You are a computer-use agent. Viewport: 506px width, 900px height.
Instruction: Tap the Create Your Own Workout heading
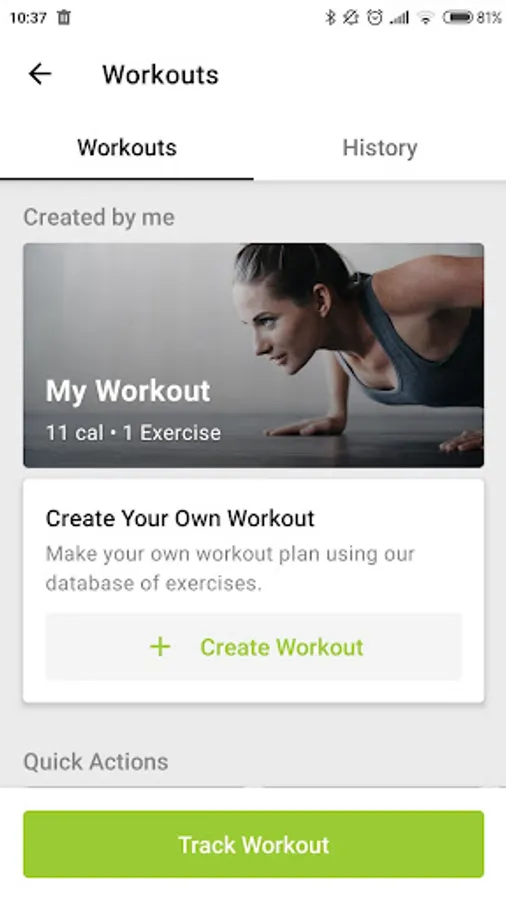coord(180,518)
